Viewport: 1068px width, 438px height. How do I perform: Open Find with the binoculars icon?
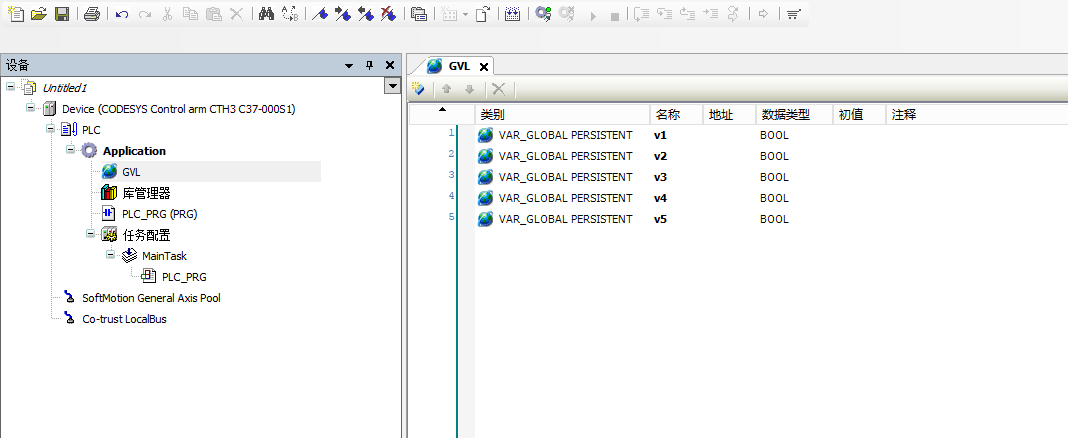[x=266, y=14]
